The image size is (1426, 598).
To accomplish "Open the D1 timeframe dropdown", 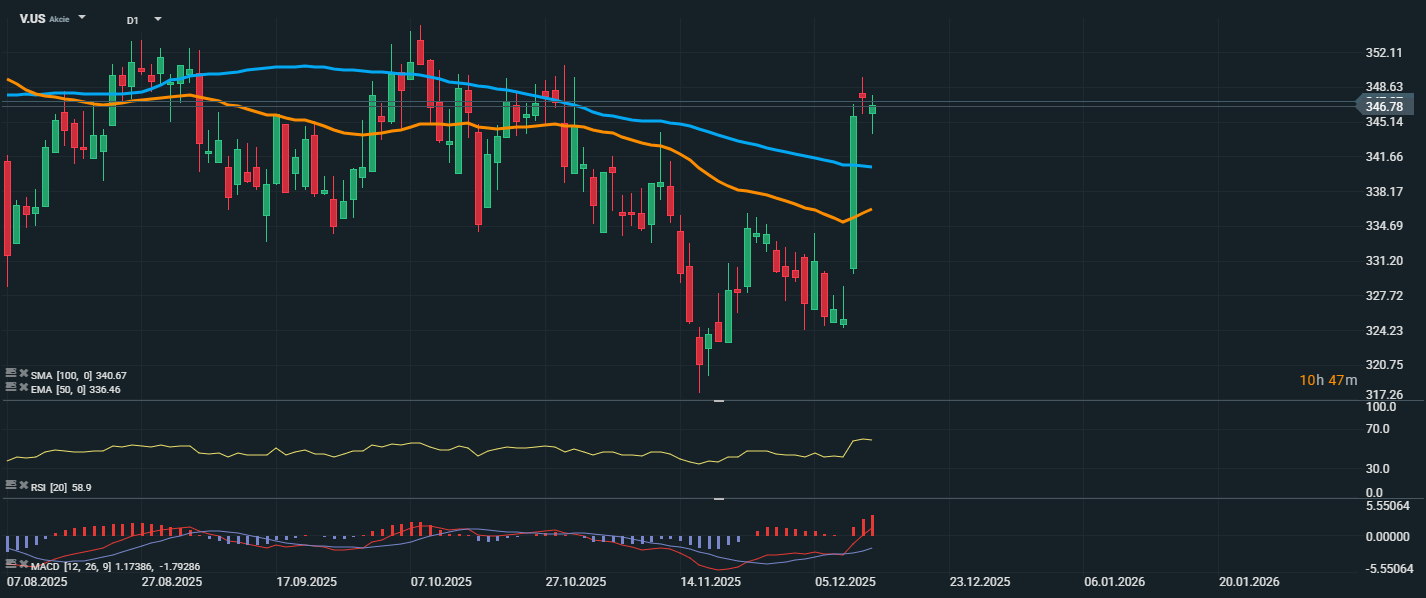I will coord(157,19).
